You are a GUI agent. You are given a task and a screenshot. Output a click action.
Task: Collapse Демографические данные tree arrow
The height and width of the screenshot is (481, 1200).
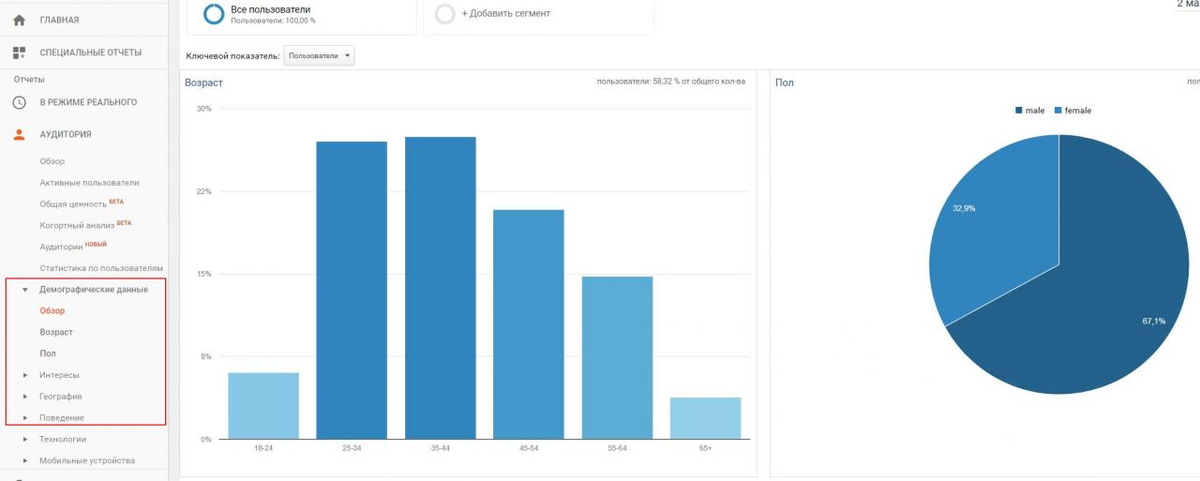pyautogui.click(x=25, y=290)
